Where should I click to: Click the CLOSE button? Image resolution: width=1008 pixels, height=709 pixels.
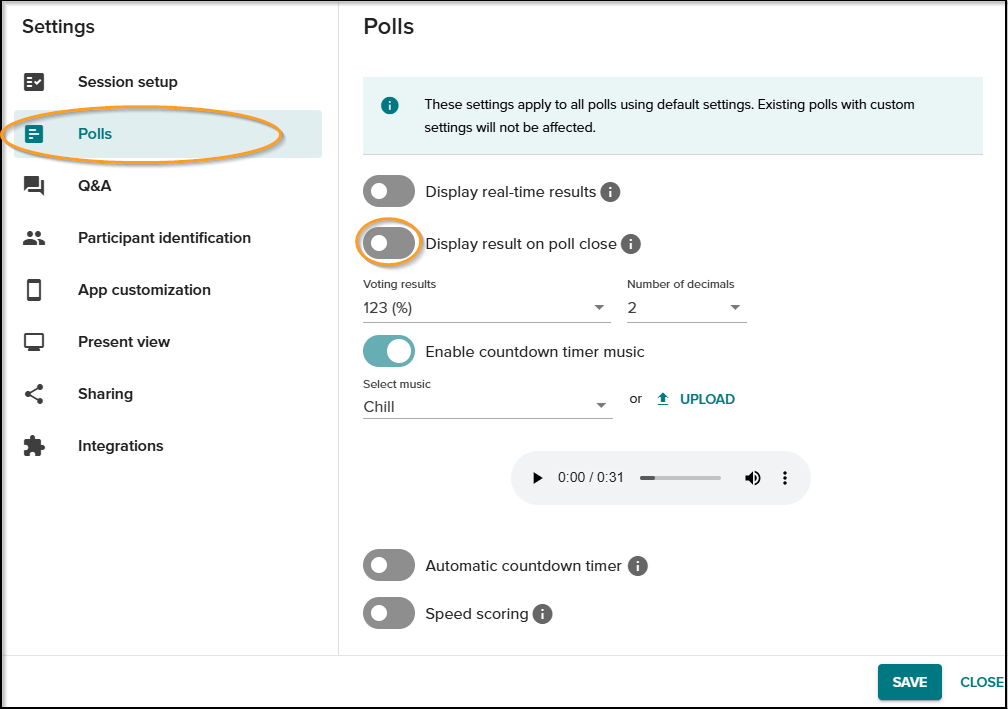981,682
